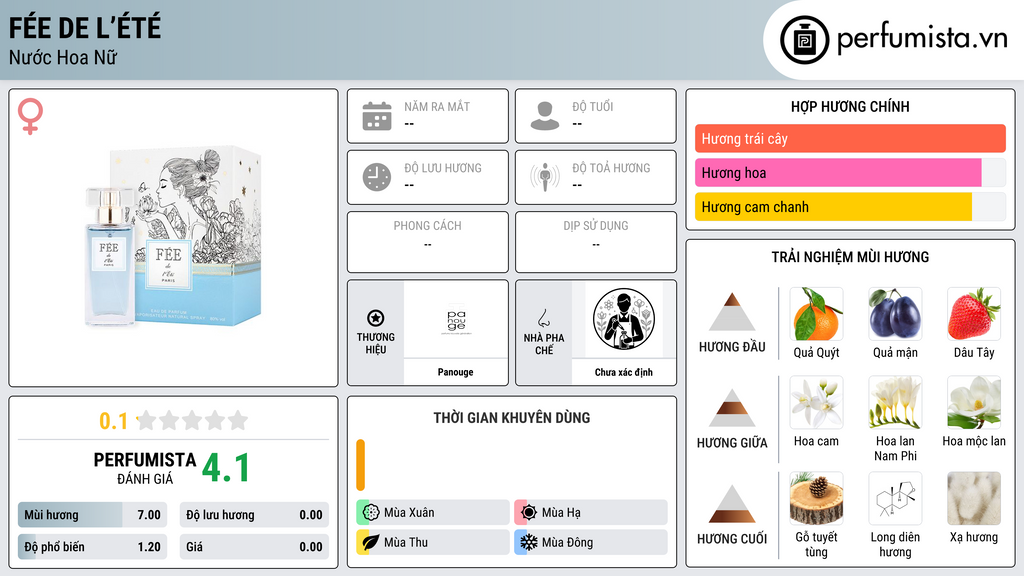Click the Mùa Hạ season button
The width and height of the screenshot is (1024, 576).
click(591, 512)
